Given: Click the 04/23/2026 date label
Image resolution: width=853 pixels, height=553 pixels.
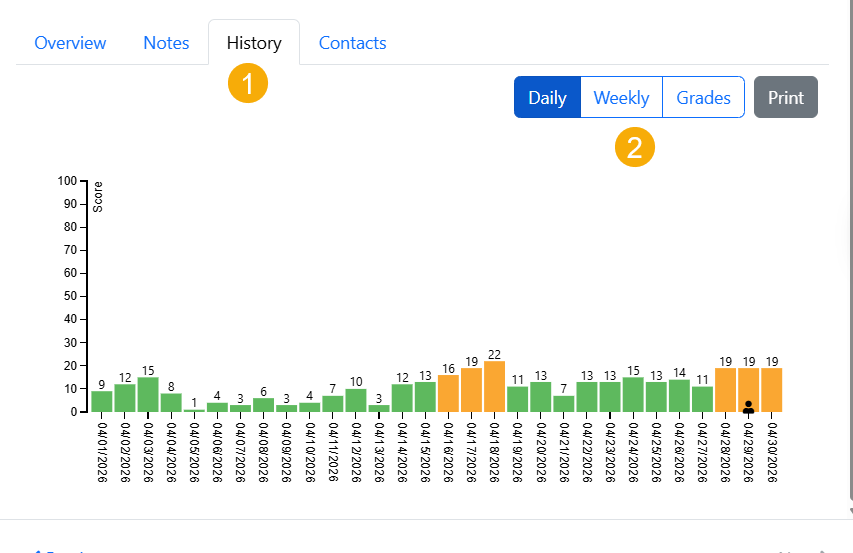Looking at the screenshot, I should [x=610, y=452].
